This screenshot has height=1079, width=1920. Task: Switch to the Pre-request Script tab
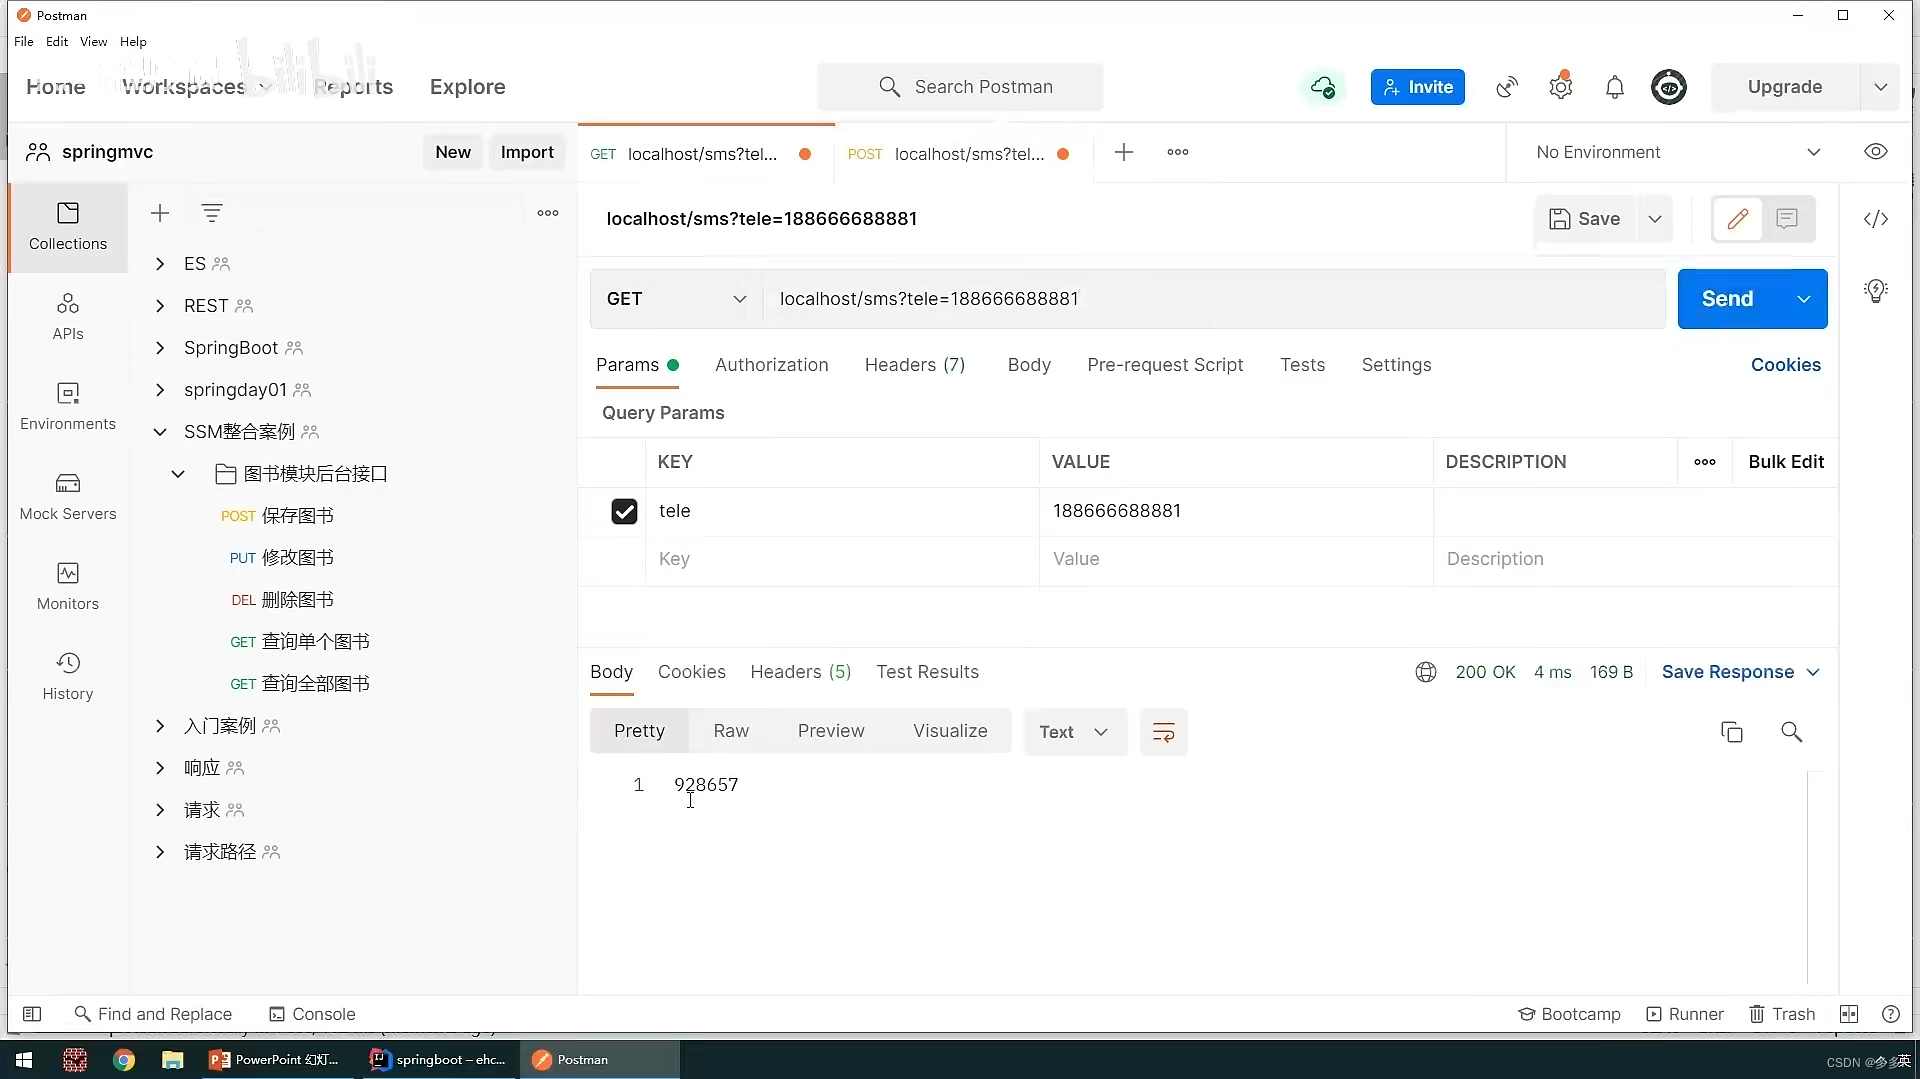coord(1165,365)
